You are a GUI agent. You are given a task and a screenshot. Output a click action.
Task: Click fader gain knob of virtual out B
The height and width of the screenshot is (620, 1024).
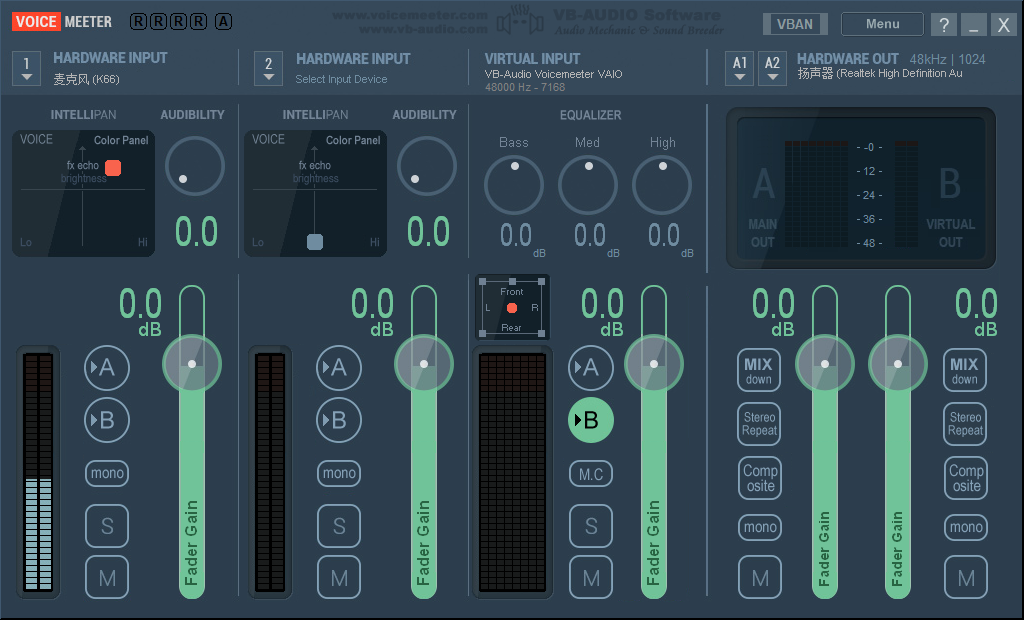pyautogui.click(x=898, y=364)
